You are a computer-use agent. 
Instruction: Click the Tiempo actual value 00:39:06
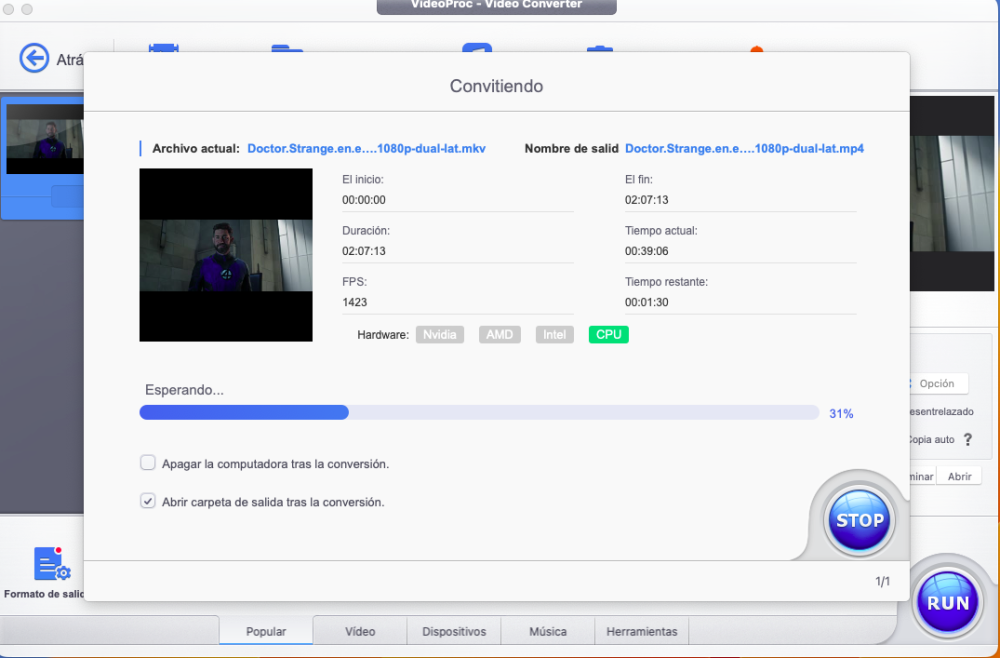[x=647, y=251]
